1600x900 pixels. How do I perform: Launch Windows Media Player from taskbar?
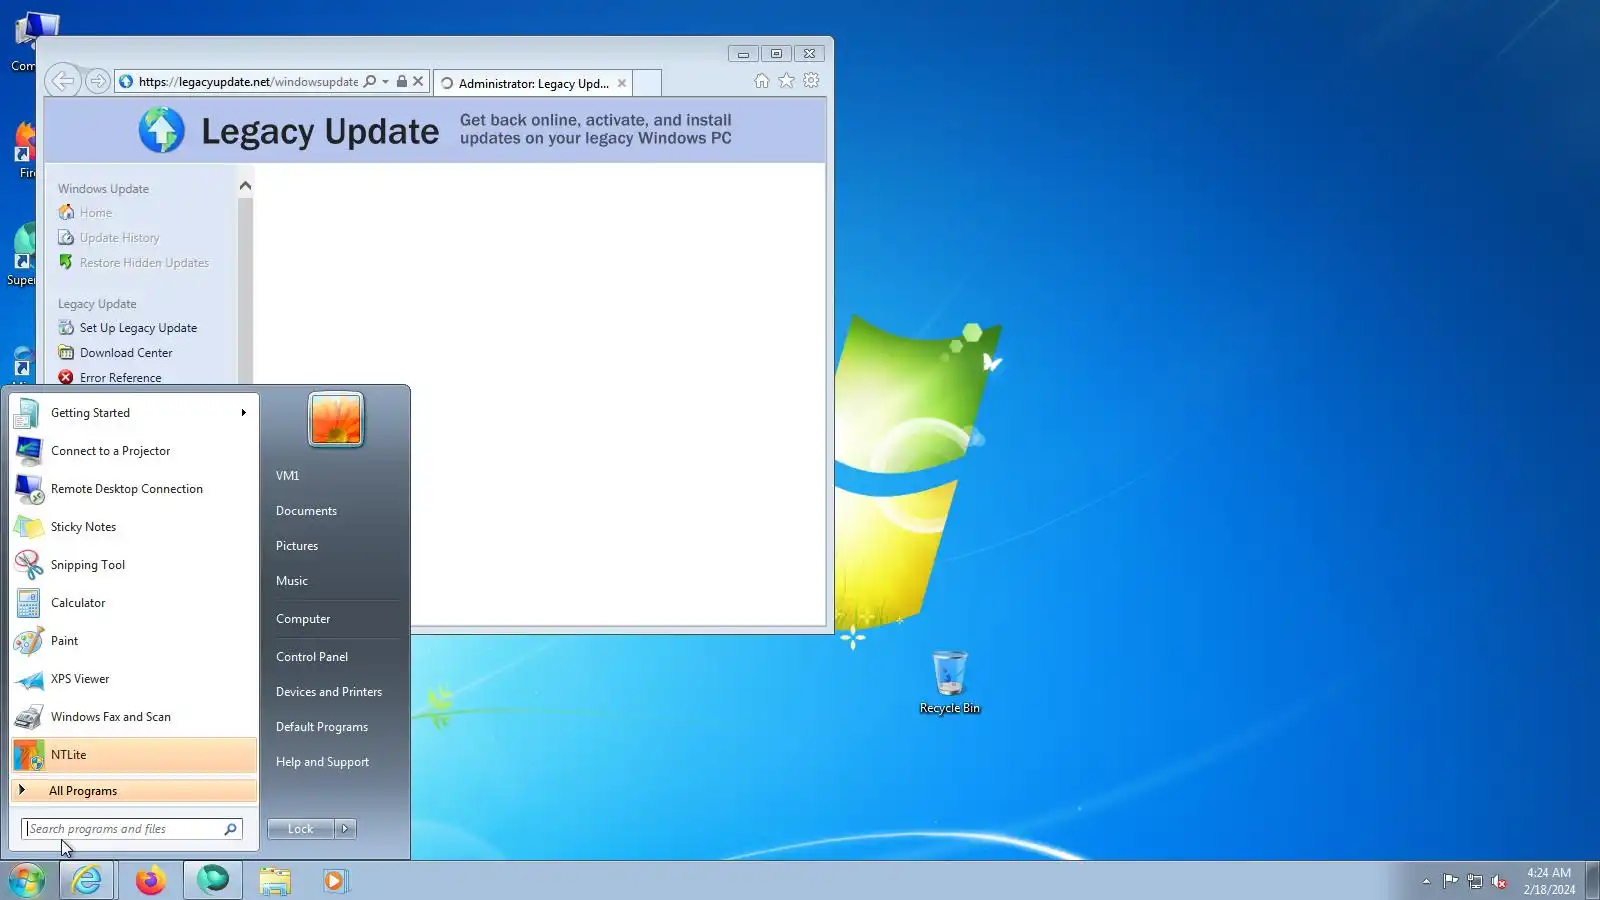[335, 881]
